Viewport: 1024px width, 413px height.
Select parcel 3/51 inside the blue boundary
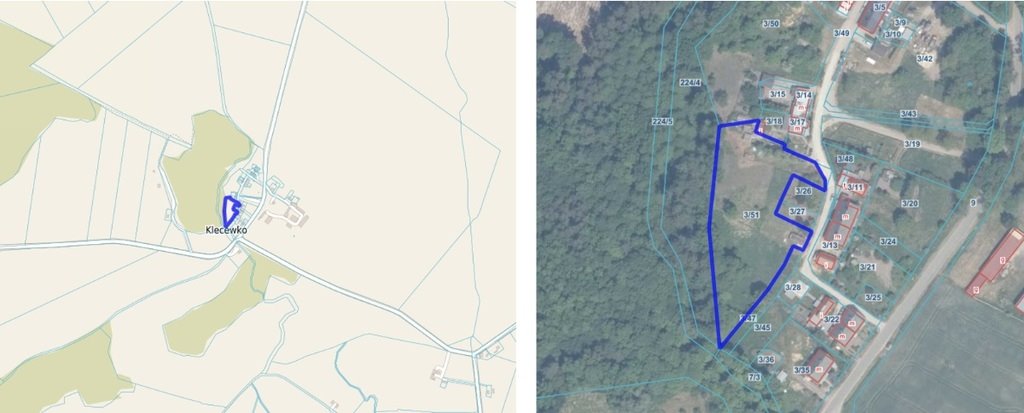tap(751, 214)
